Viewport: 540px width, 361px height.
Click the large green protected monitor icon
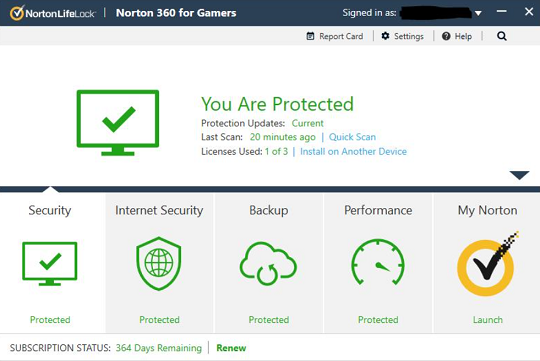(x=118, y=123)
